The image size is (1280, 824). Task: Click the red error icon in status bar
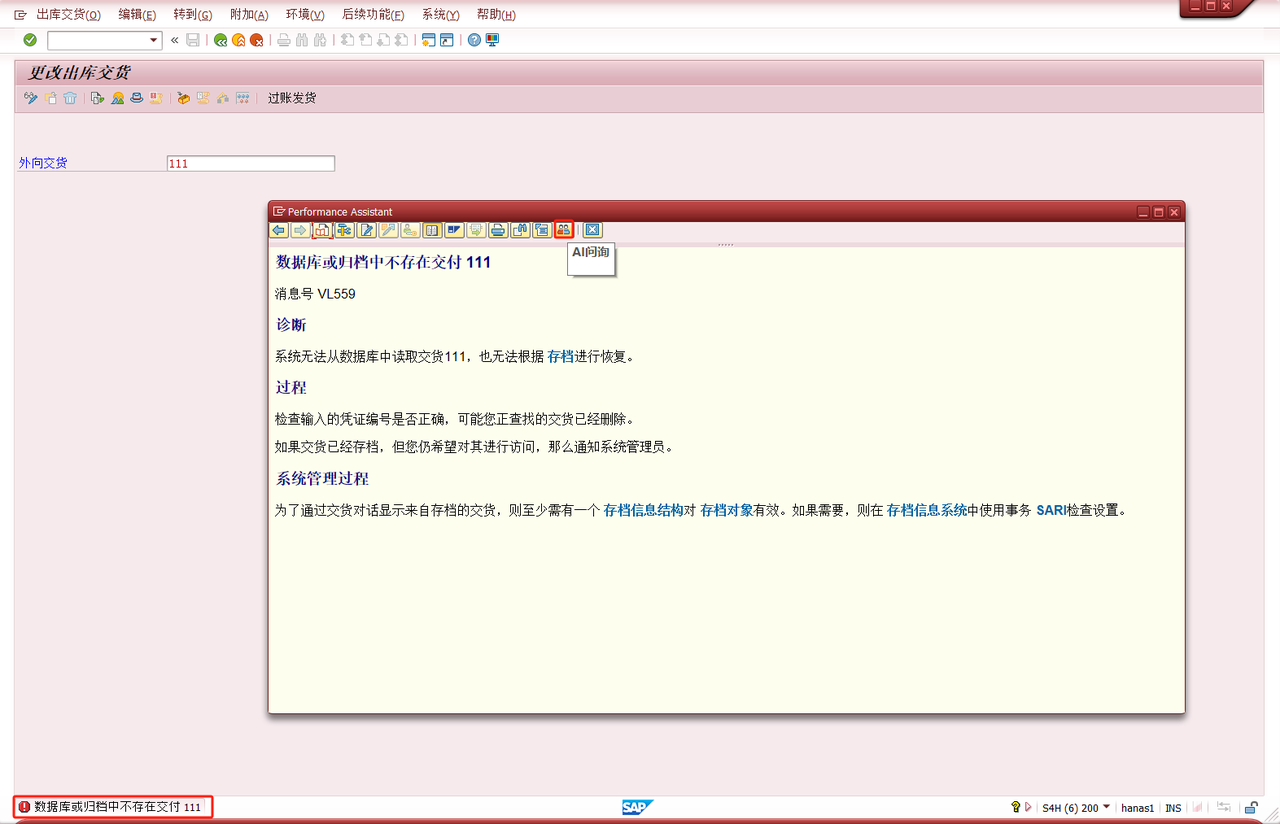(24, 807)
